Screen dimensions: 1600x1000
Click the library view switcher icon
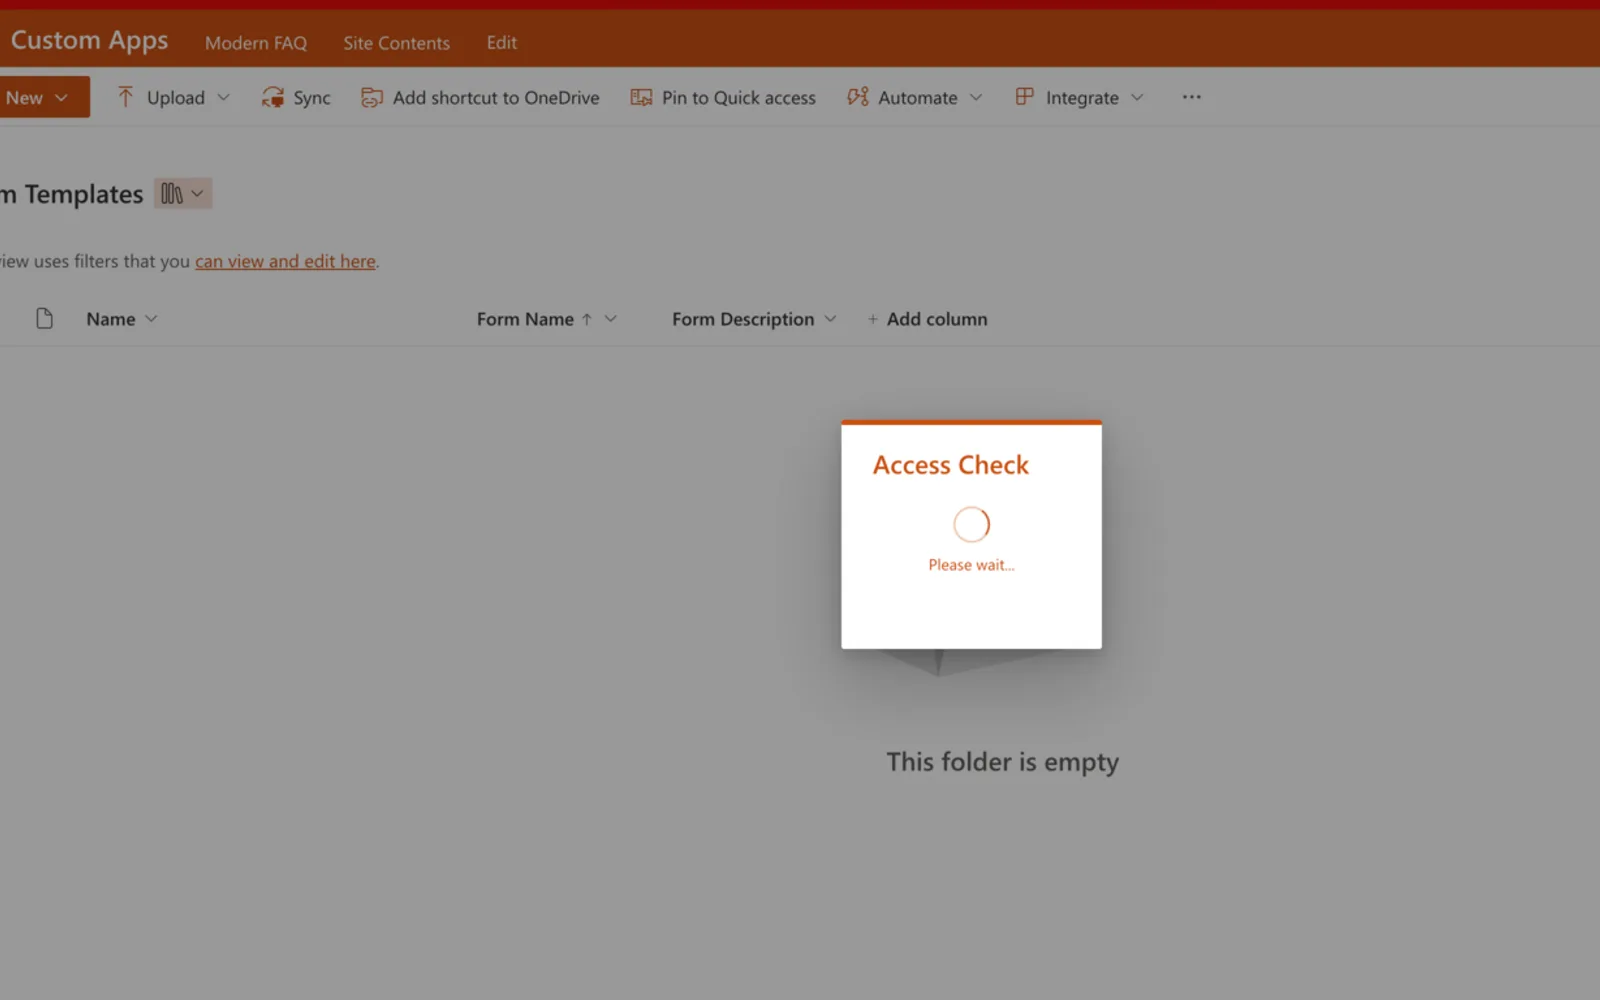[172, 193]
